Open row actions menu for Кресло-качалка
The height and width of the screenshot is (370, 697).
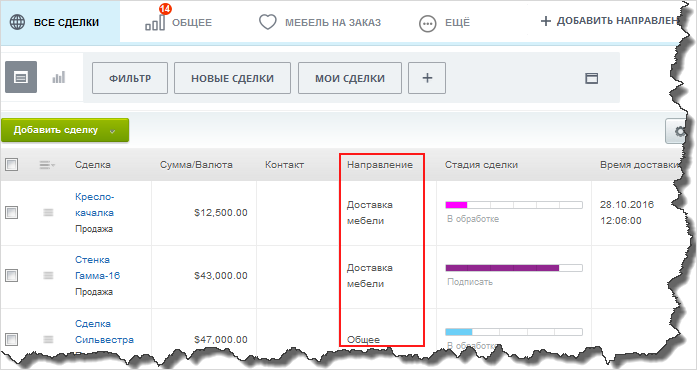(48, 213)
